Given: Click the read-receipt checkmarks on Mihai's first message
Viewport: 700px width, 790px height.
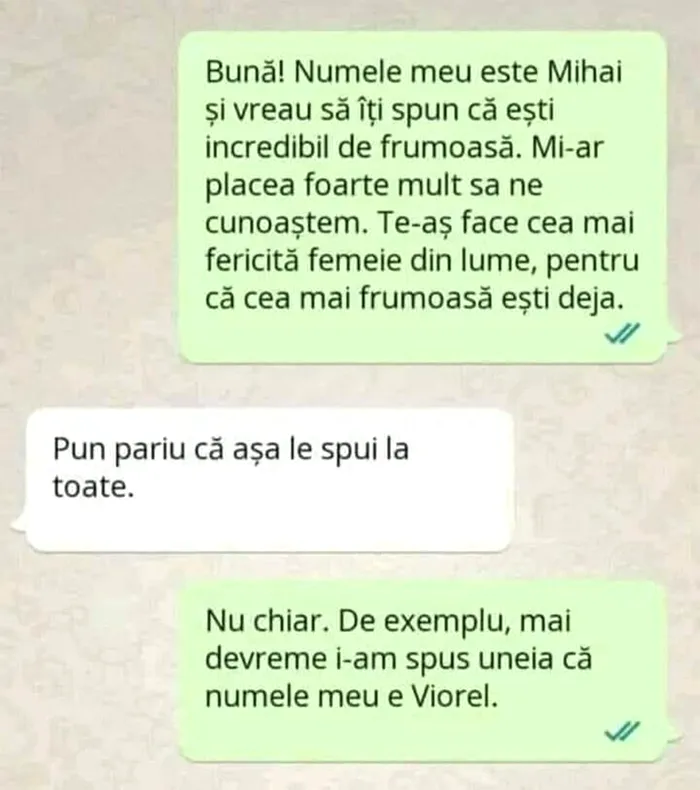Looking at the screenshot, I should pos(622,333).
